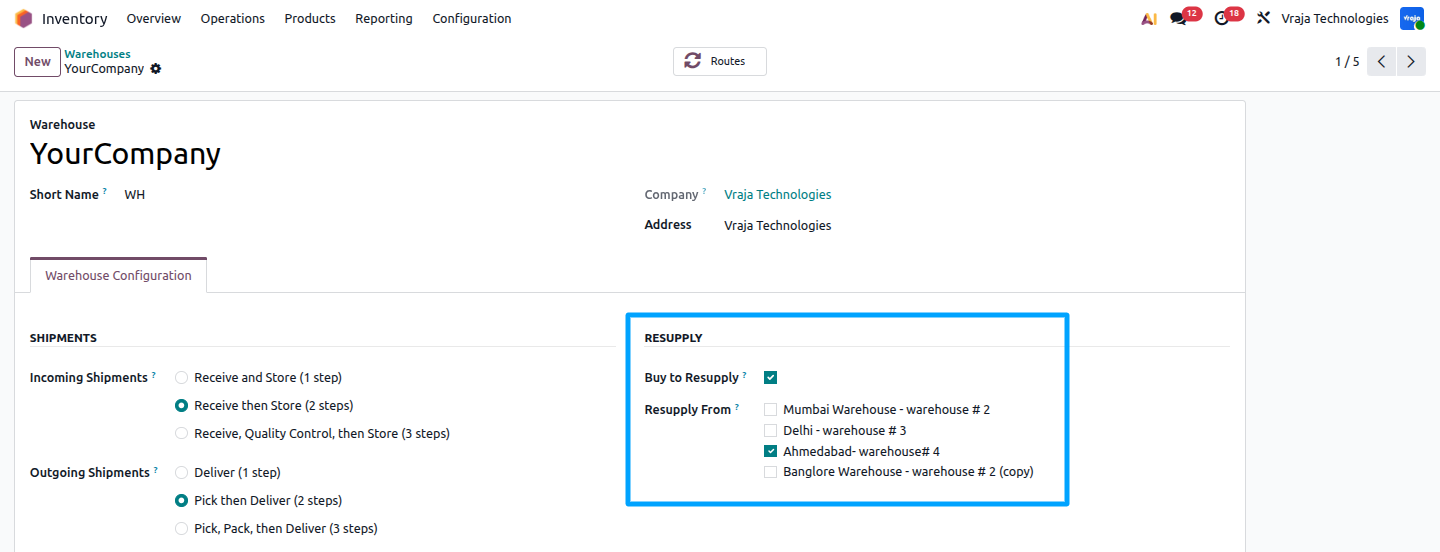
Task: Open the Inventory app home icon
Action: coord(24,19)
